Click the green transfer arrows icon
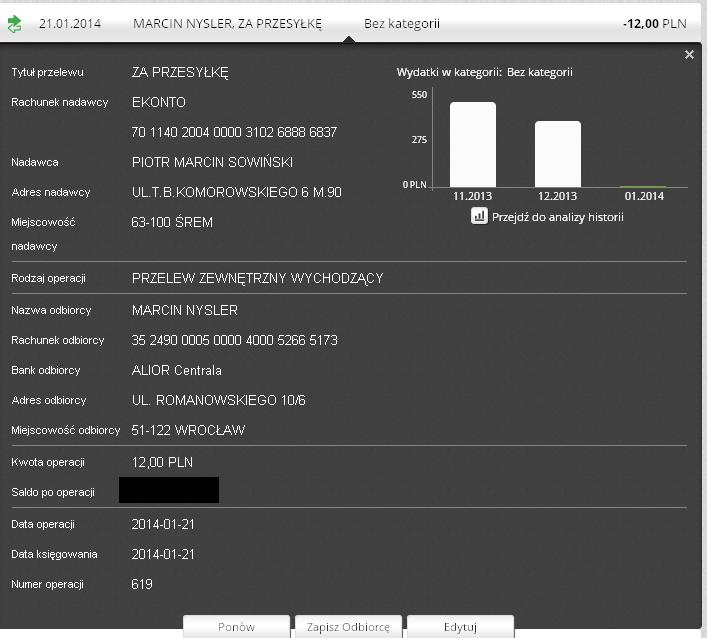The image size is (707, 638). (14, 24)
